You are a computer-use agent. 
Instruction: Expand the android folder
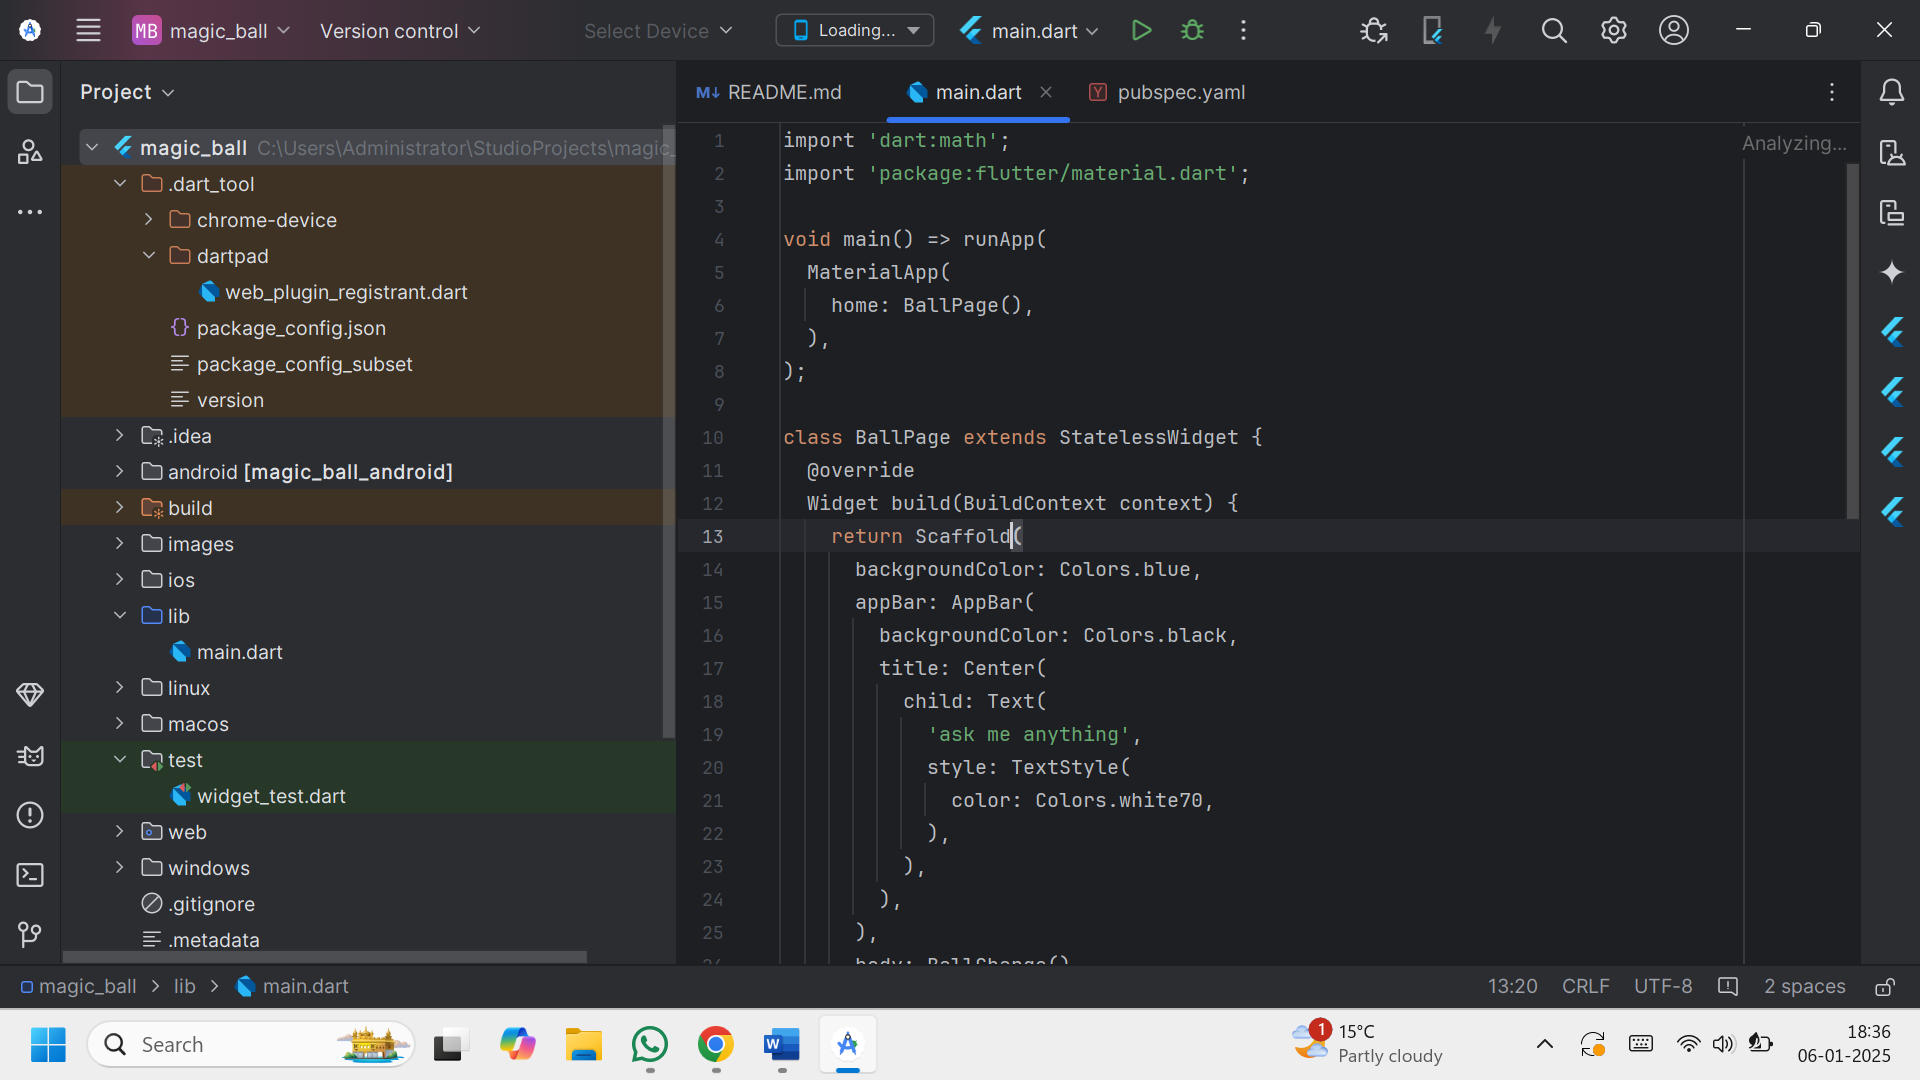(120, 472)
